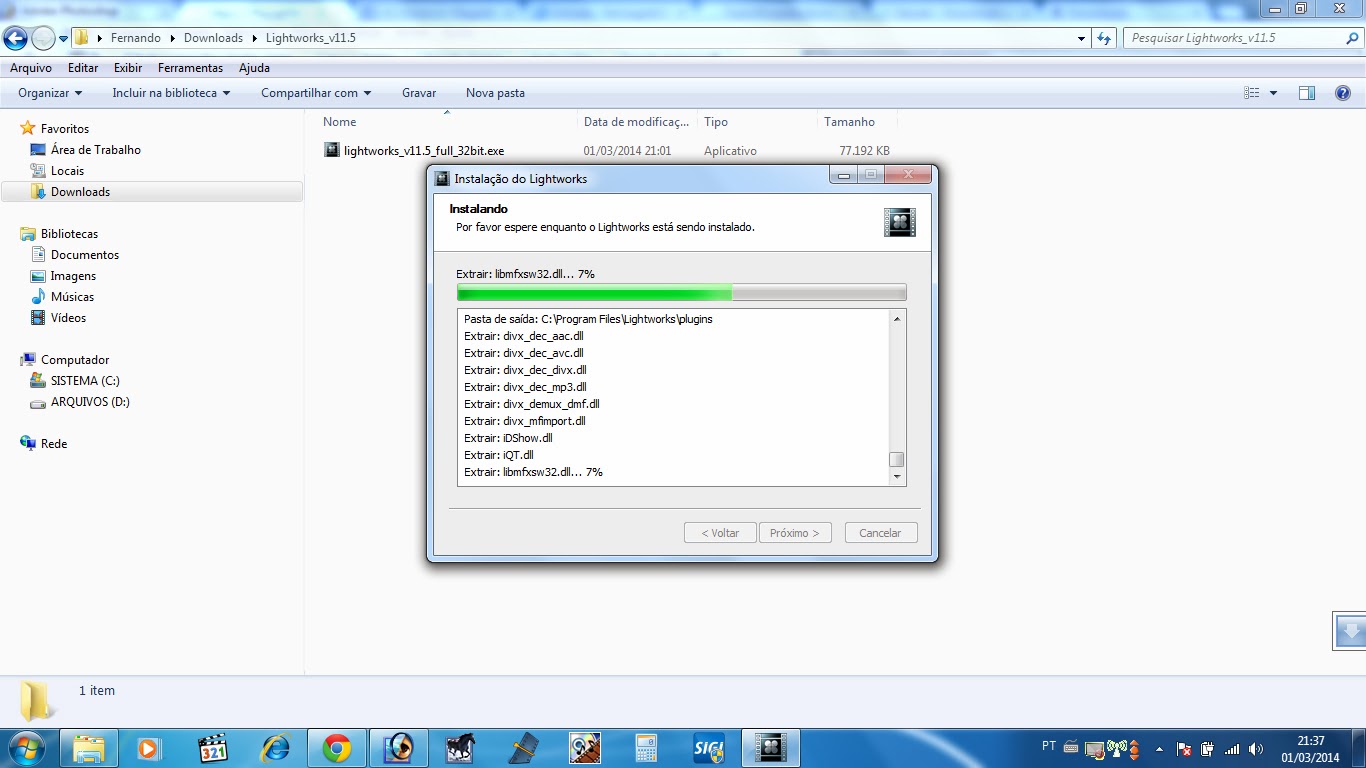Open Músicas library
The height and width of the screenshot is (768, 1366).
[72, 297]
